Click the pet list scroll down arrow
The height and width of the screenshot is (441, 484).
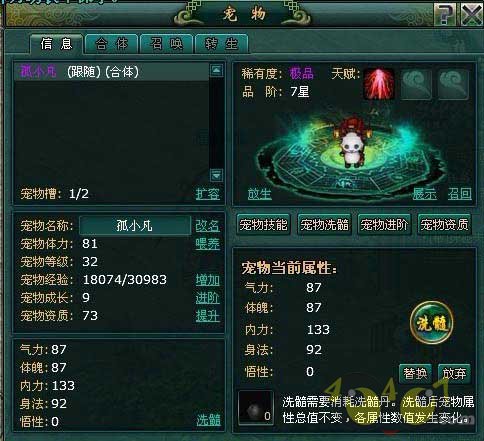coord(217,175)
